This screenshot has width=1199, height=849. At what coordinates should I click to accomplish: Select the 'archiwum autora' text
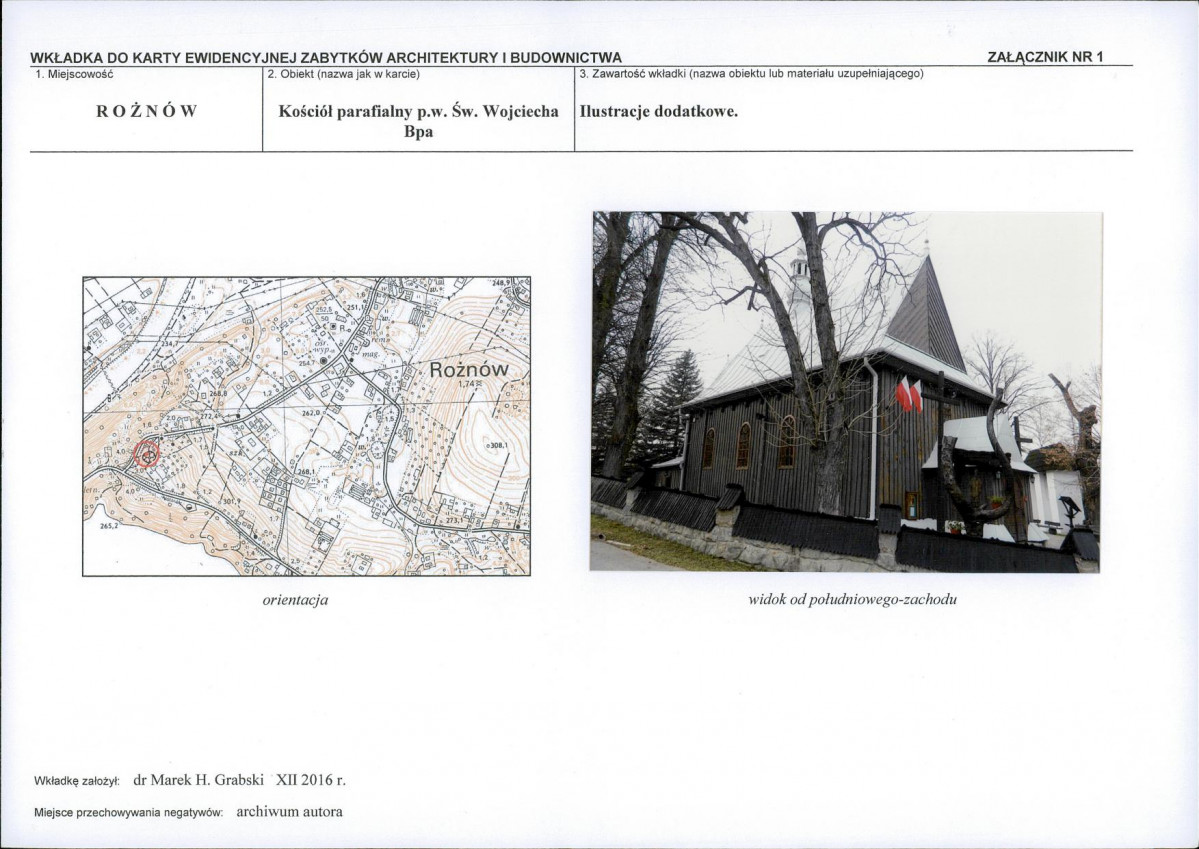click(290, 812)
